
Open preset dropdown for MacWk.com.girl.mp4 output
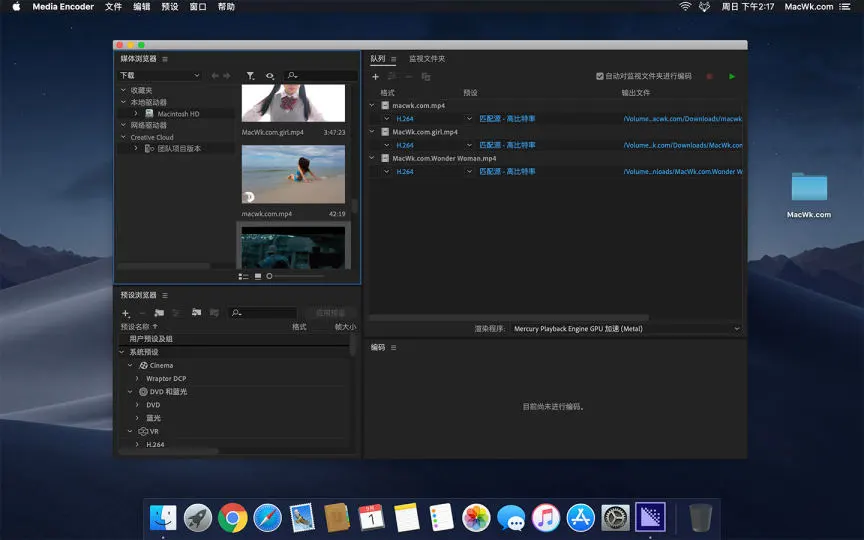pos(469,145)
